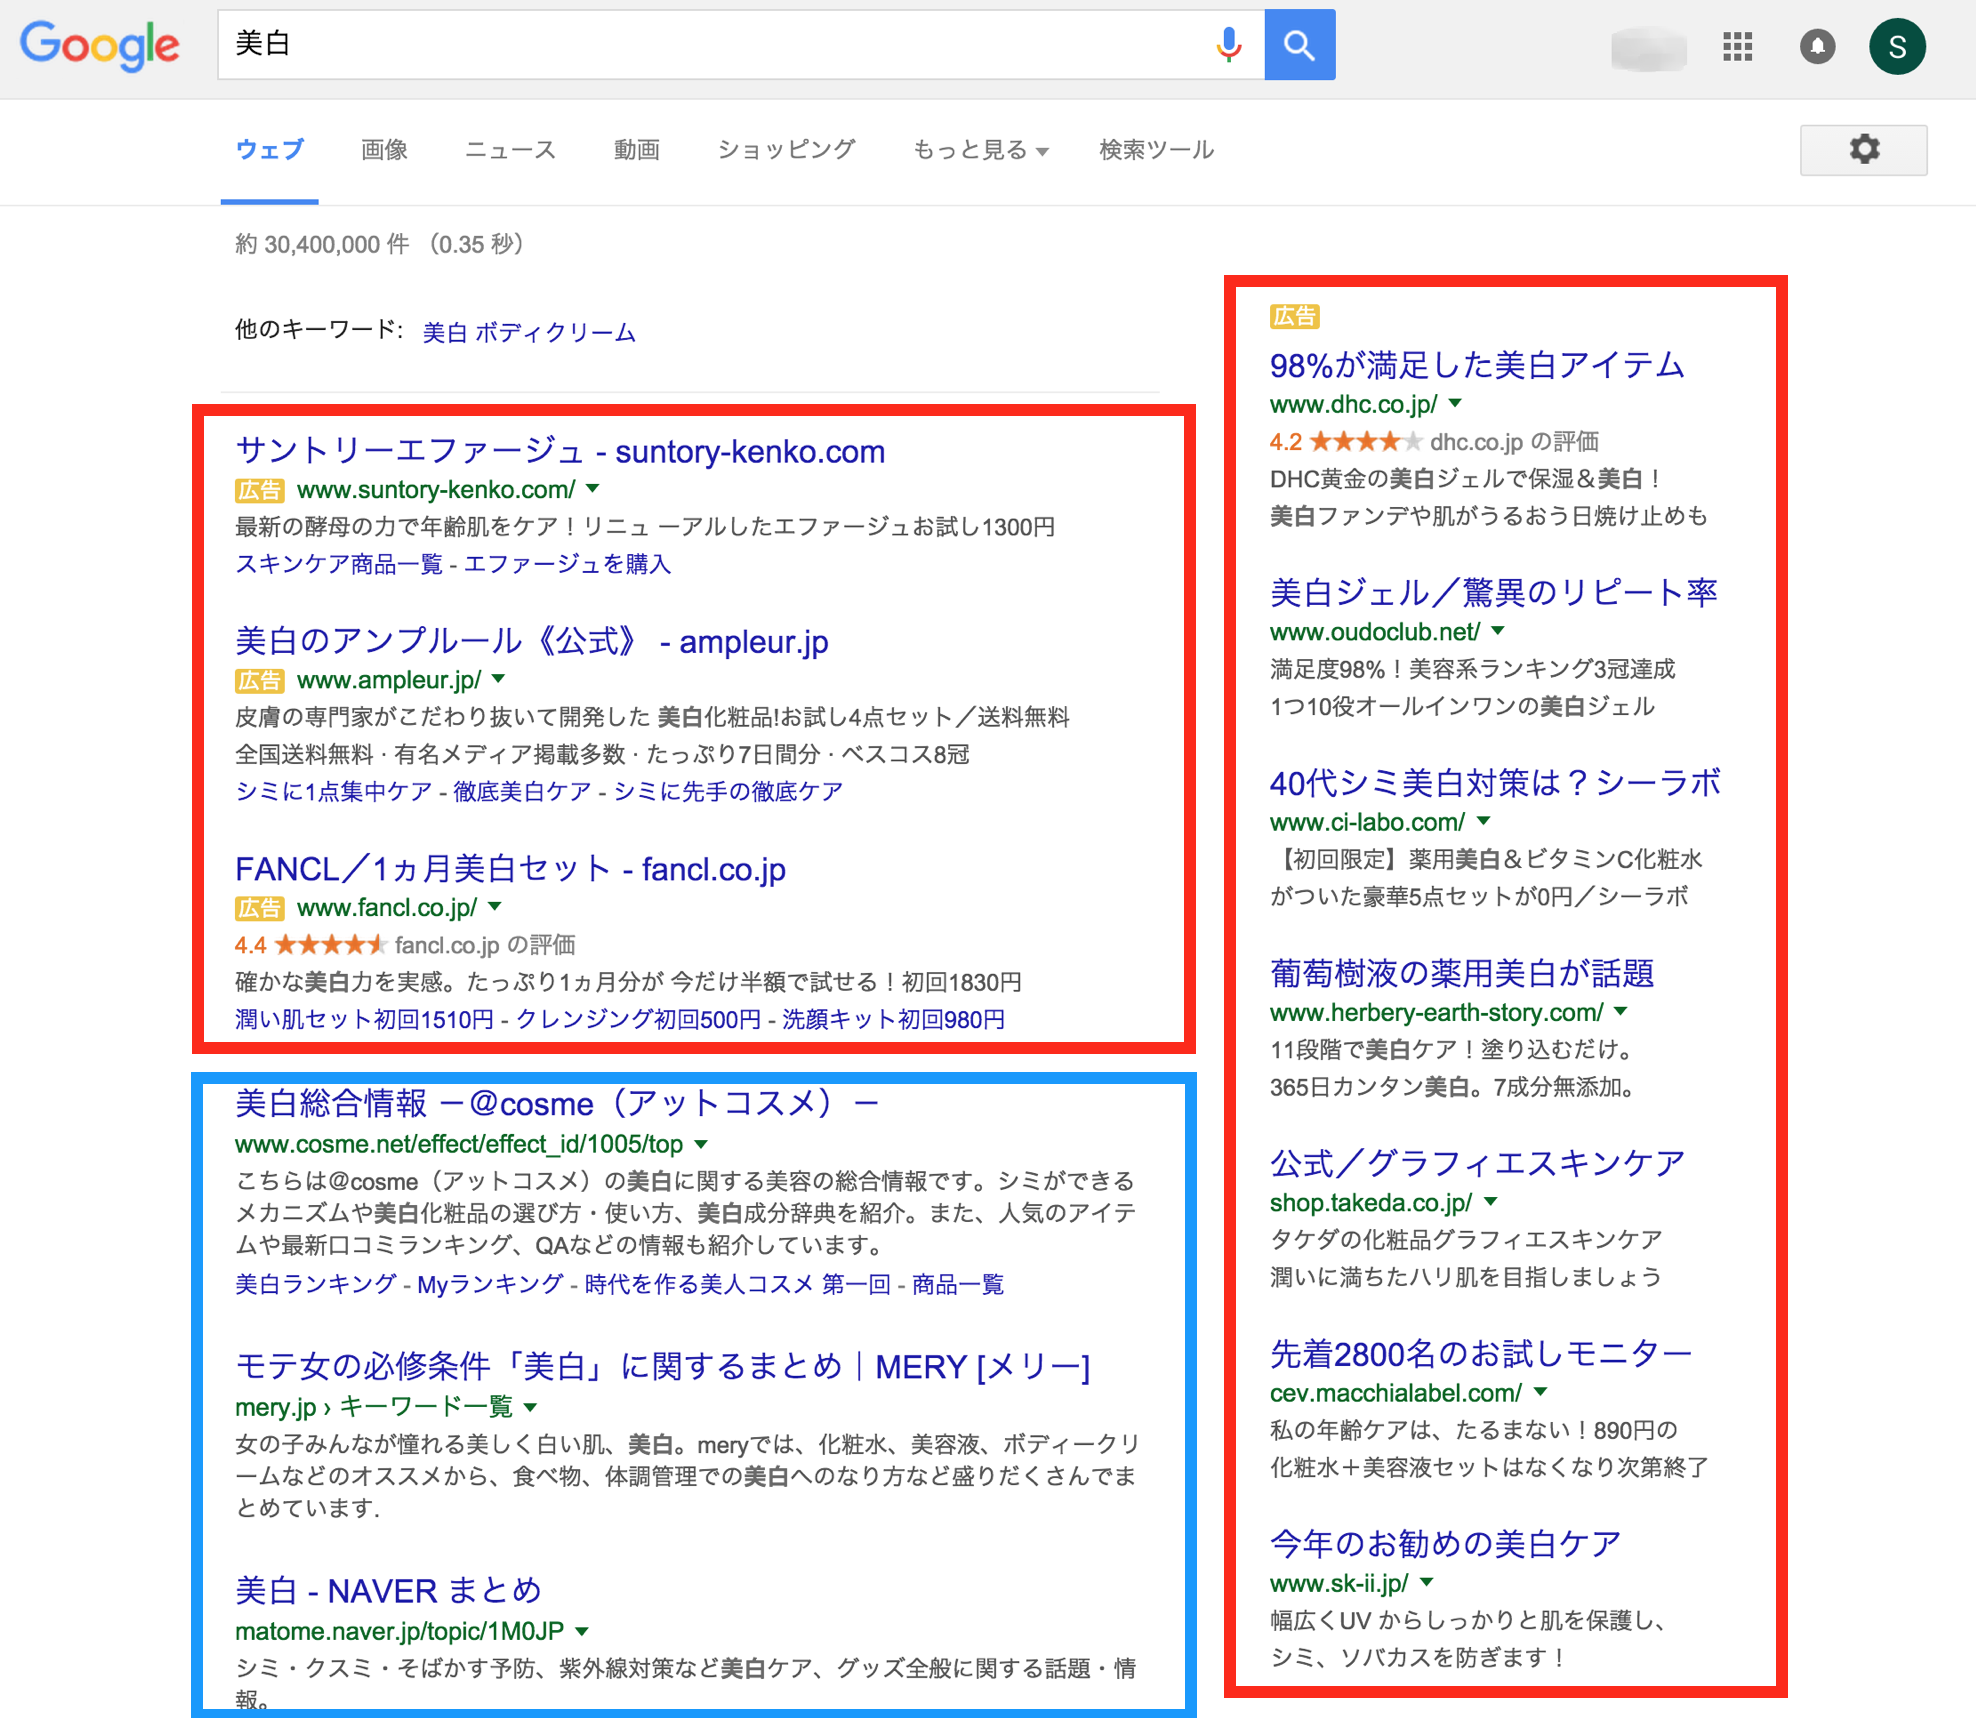Expand arrow next to cosme.net URL

click(701, 1144)
